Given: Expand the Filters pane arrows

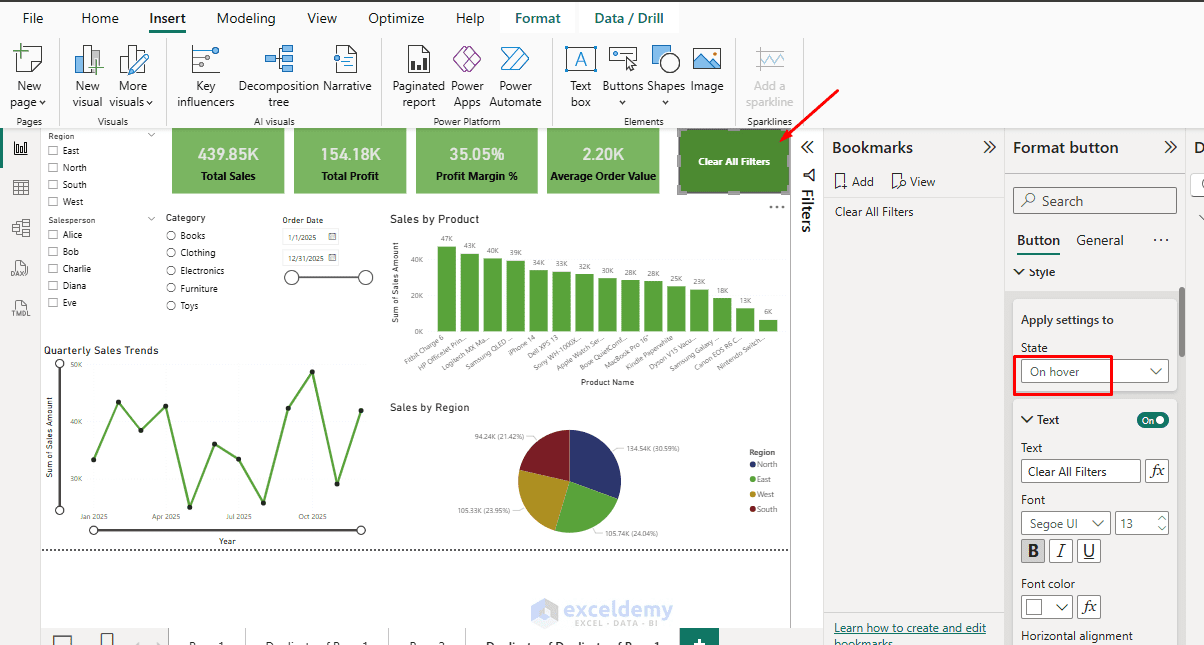Looking at the screenshot, I should coord(808,147).
